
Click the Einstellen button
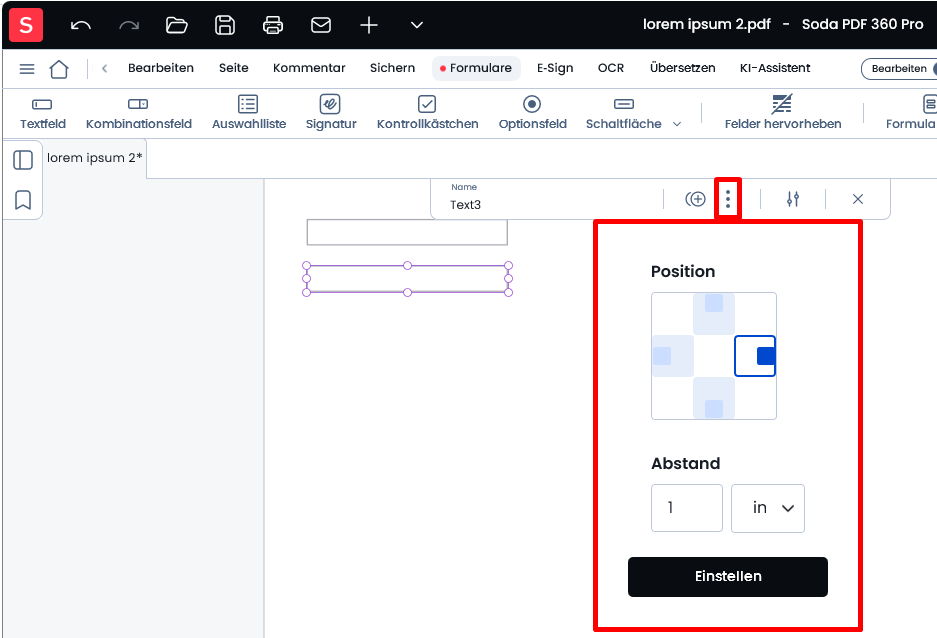tap(727, 576)
